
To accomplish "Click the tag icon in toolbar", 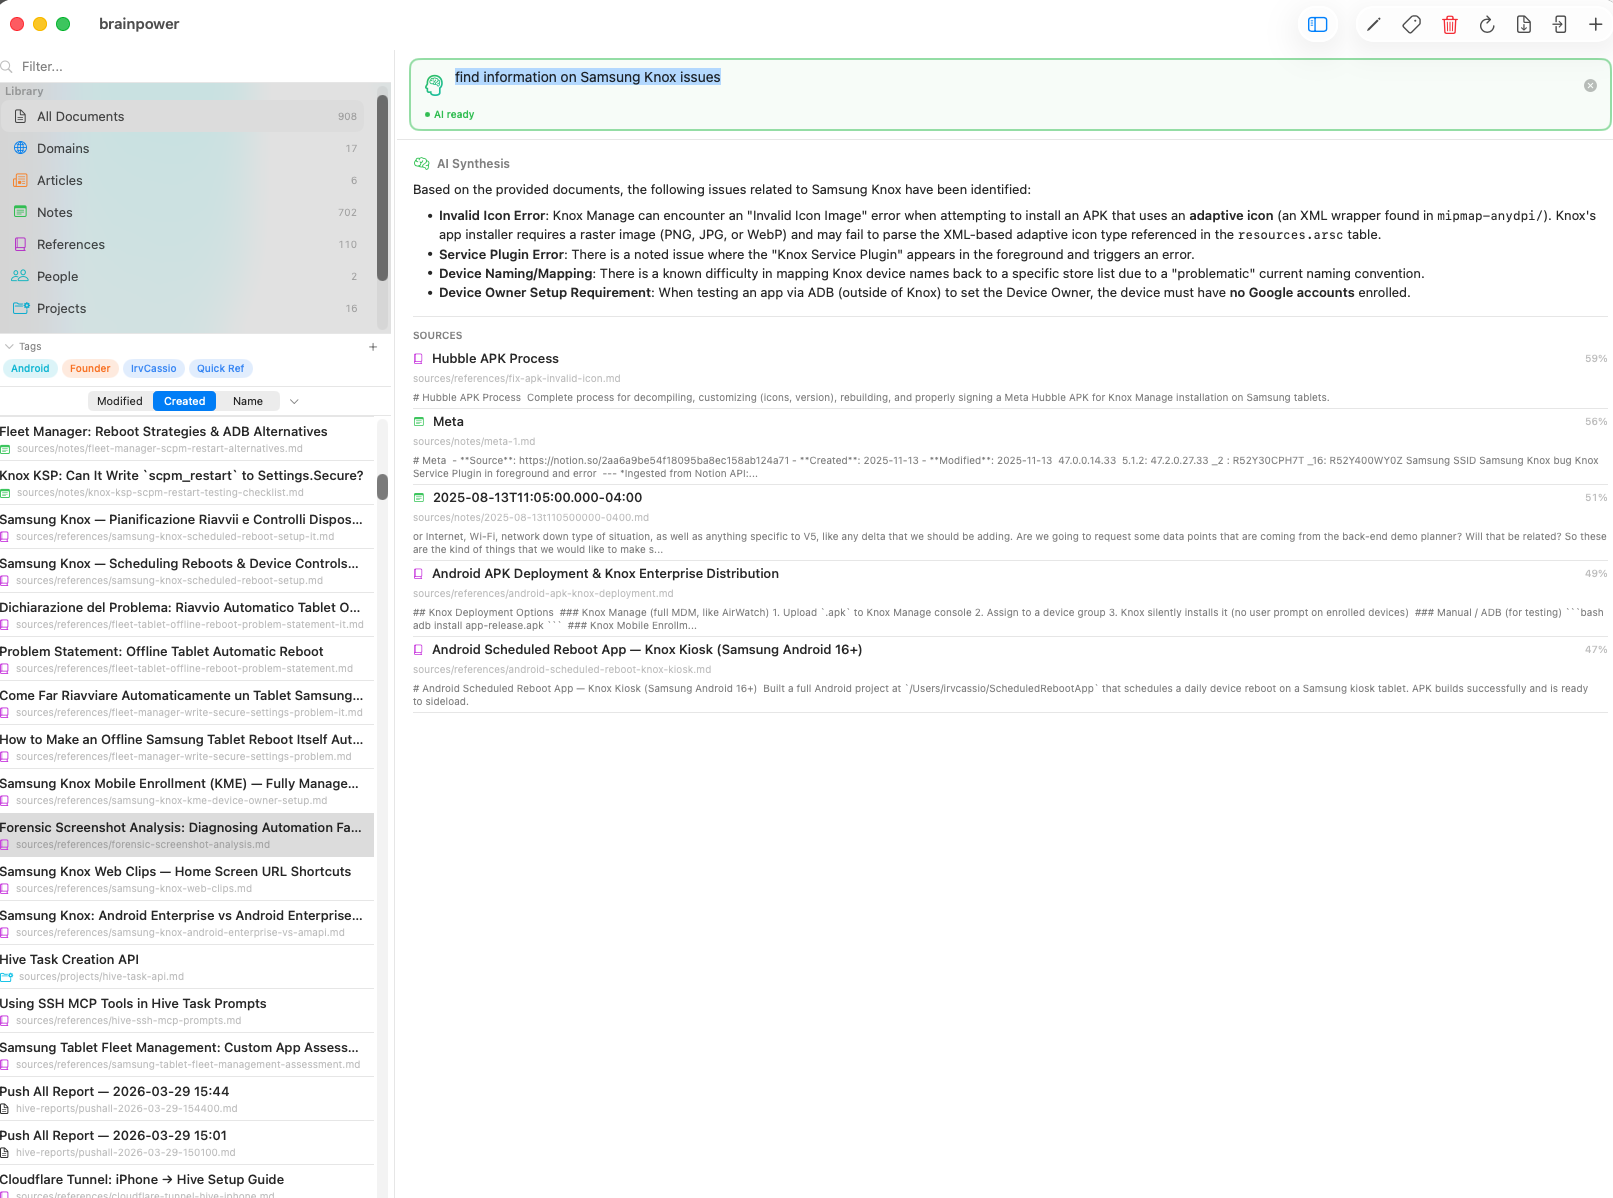I will 1411,25.
